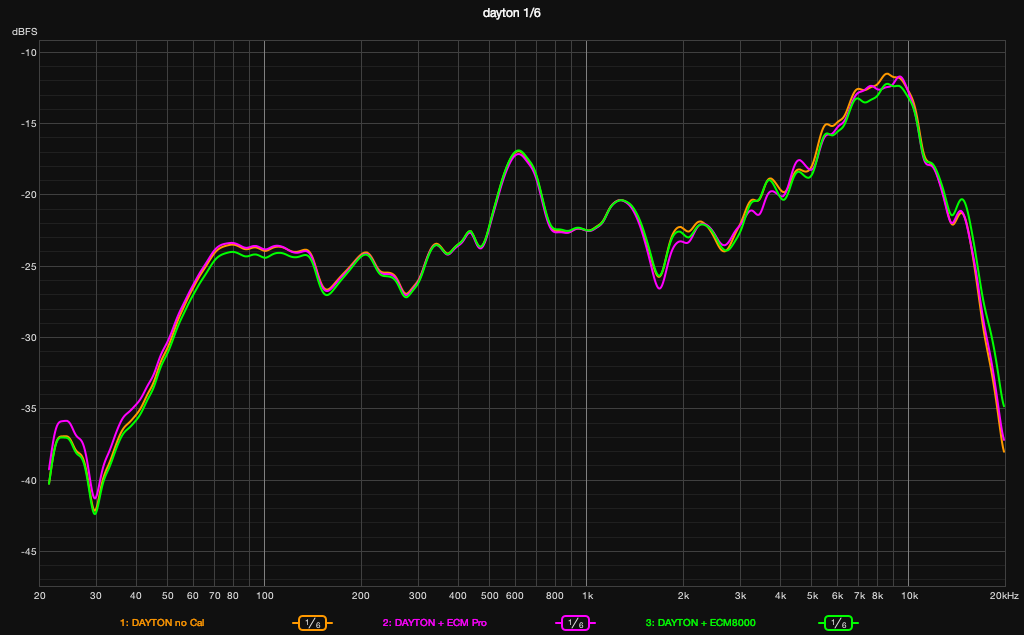Screen dimensions: 1024x635
Task: Click the 'dayton 1/6' graph title
Action: (x=511, y=13)
